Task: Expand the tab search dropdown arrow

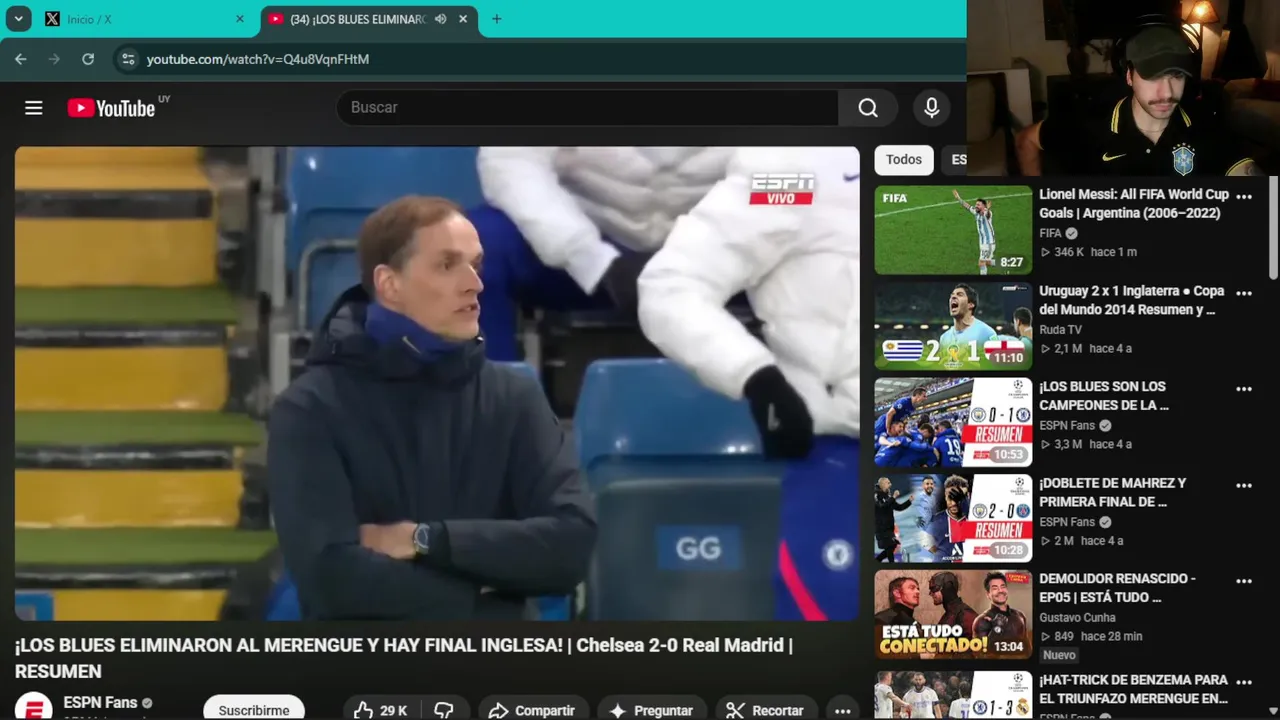Action: (x=18, y=19)
